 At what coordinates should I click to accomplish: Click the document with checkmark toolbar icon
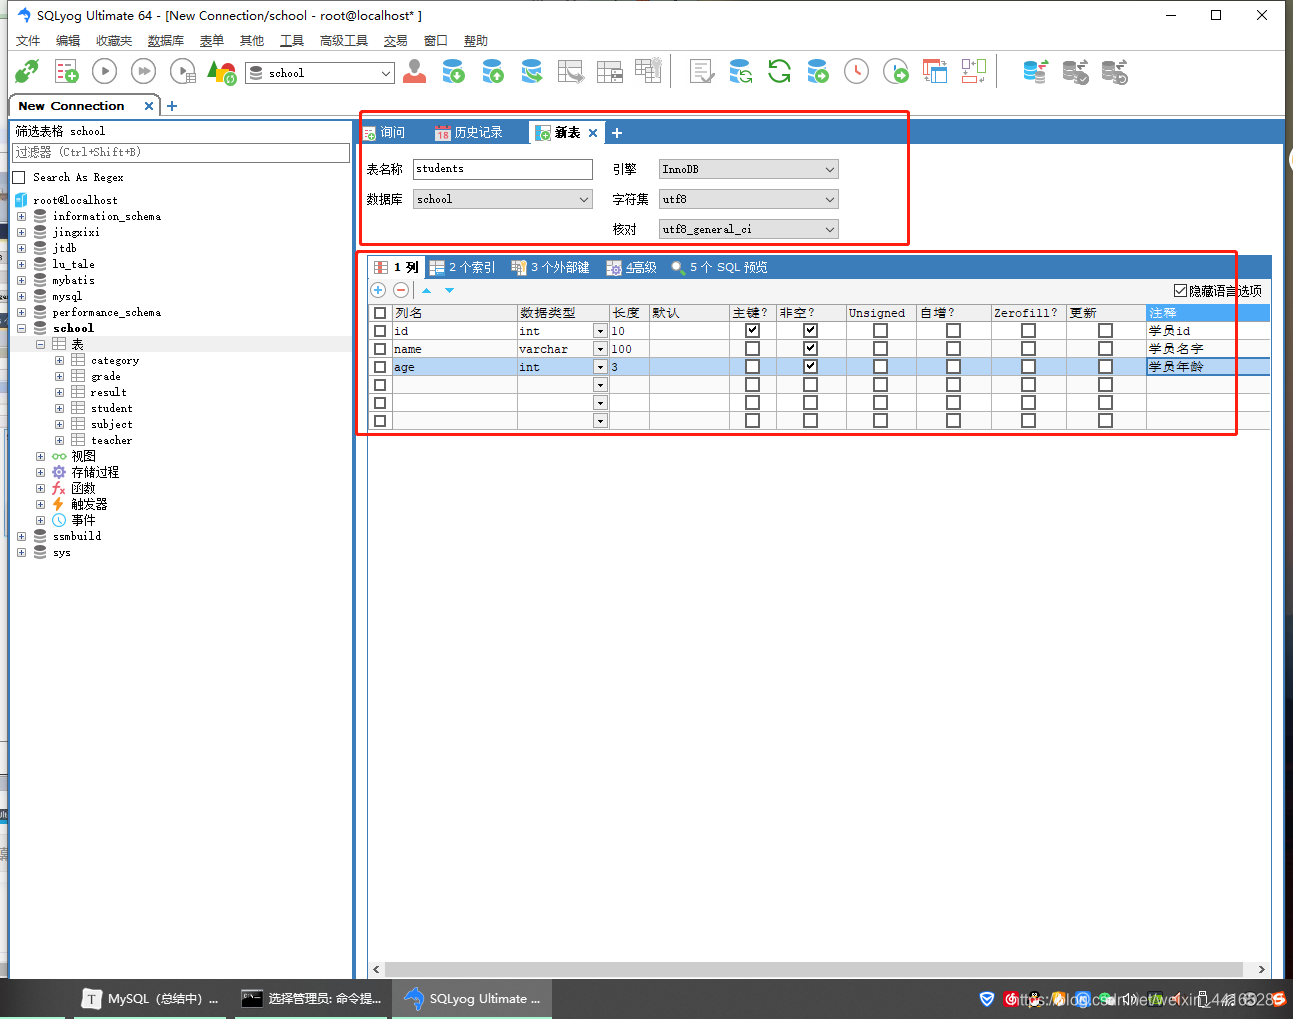tap(701, 71)
